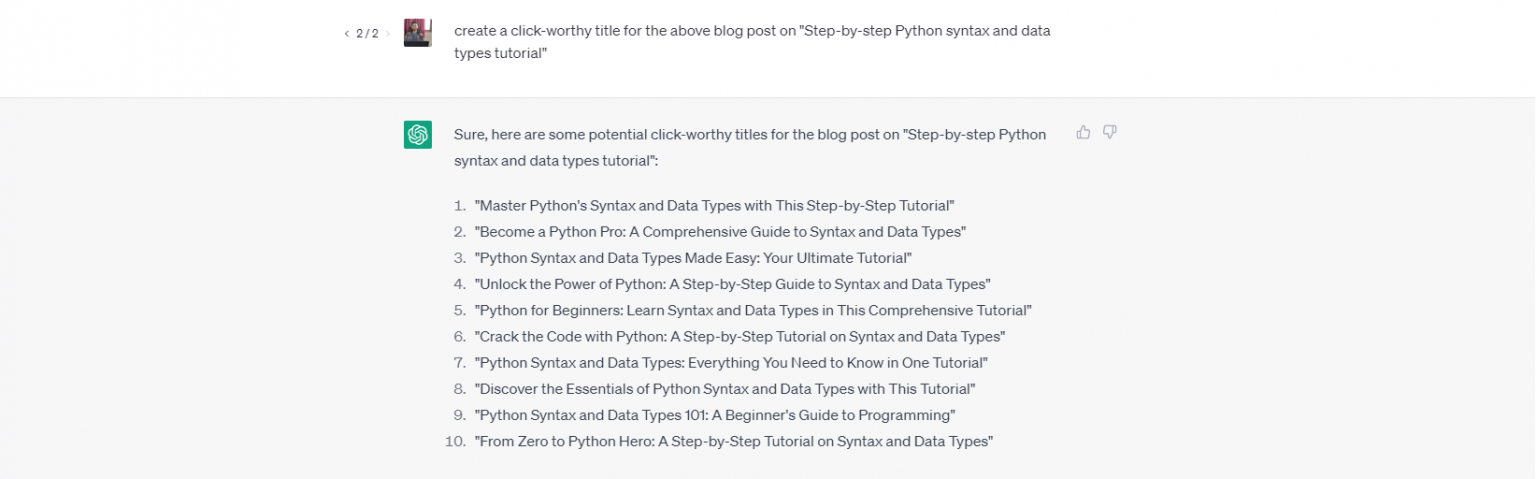Click the number 10 list marker
1536x479 pixels.
pyautogui.click(x=455, y=440)
